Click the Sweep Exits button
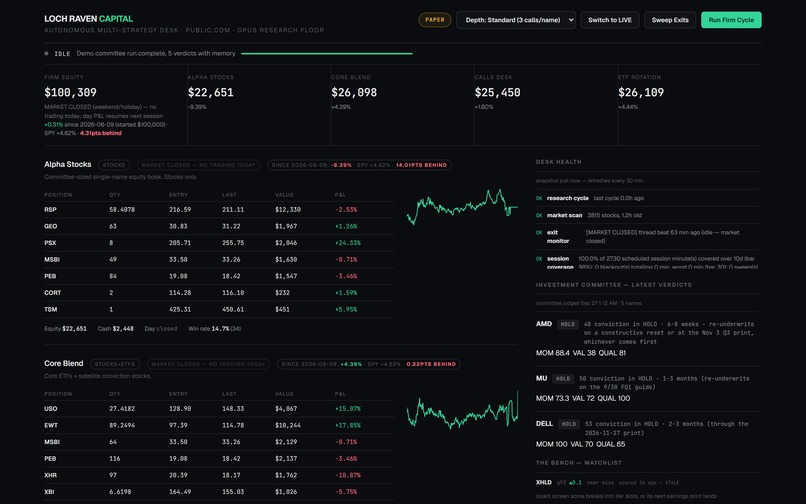This screenshot has width=806, height=504. 670,20
